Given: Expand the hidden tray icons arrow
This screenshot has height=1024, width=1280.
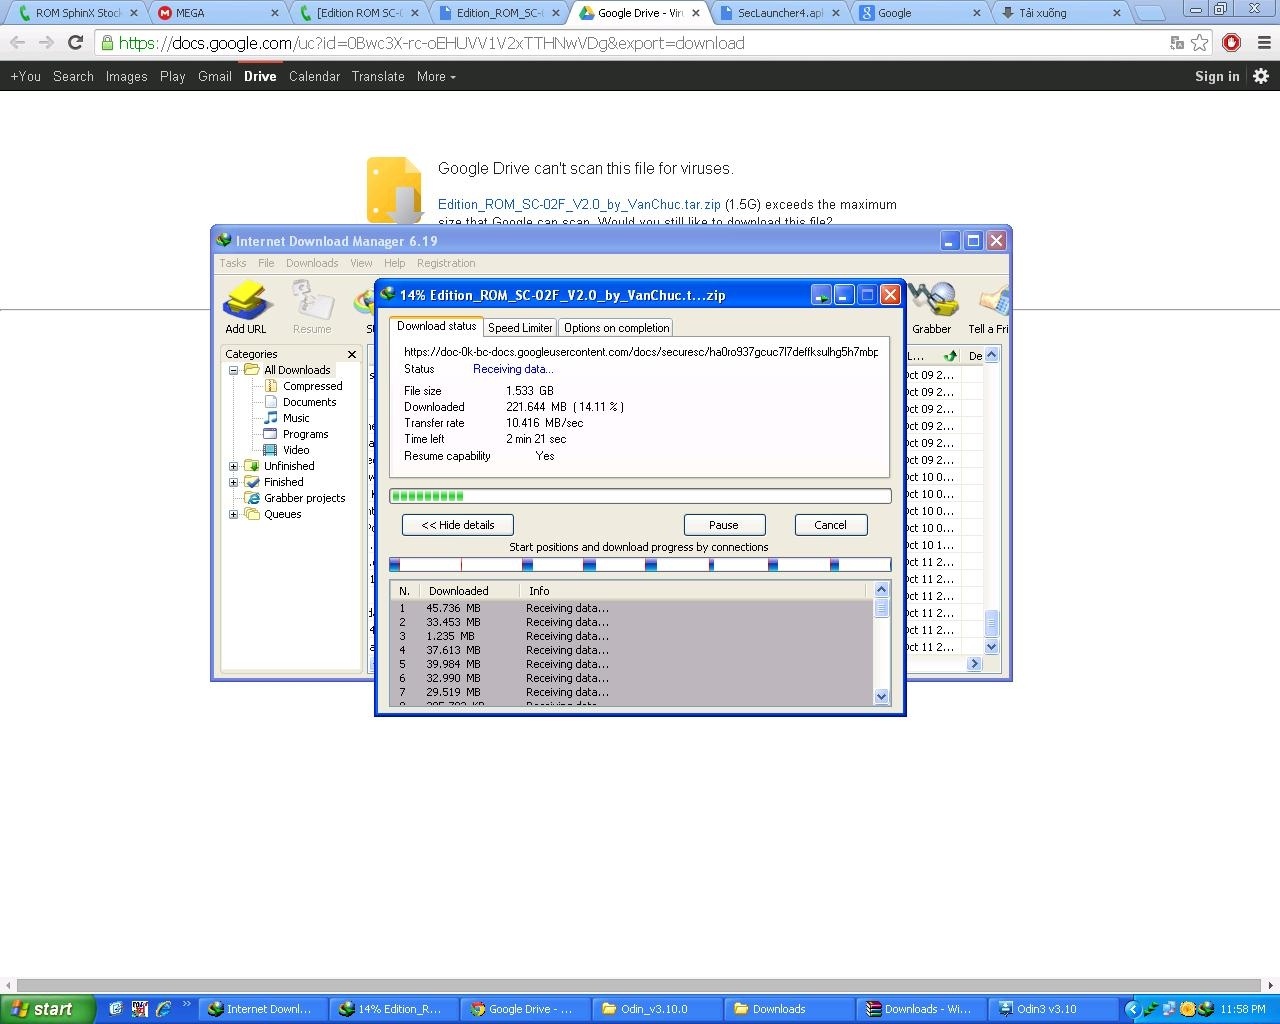Looking at the screenshot, I should 1132,1009.
